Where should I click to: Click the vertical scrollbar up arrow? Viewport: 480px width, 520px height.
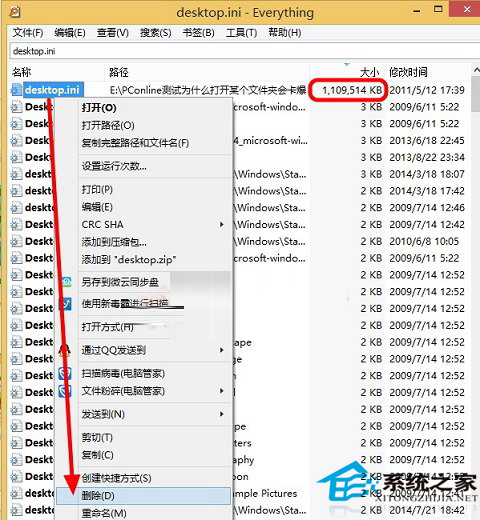(476, 70)
